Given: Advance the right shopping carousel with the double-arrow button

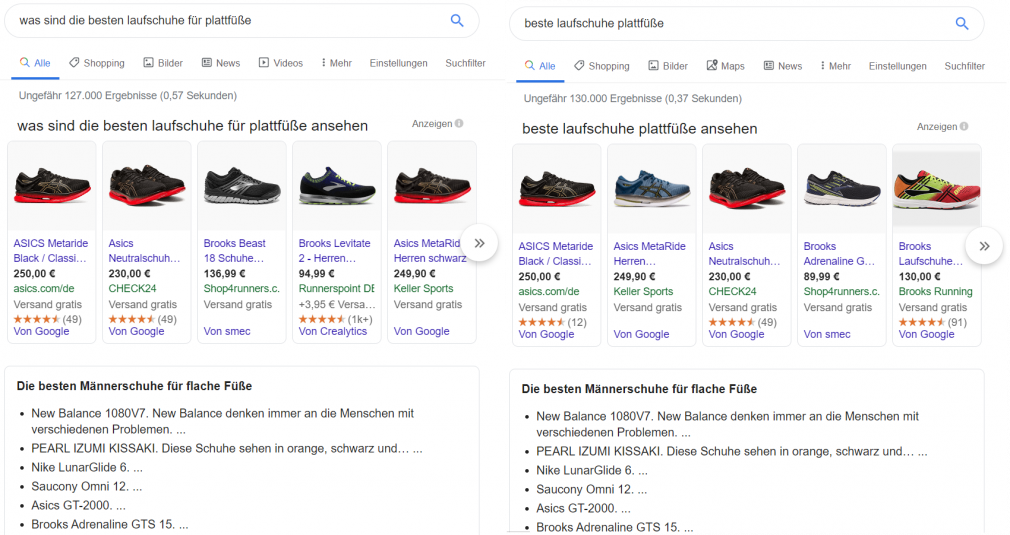Looking at the screenshot, I should pyautogui.click(x=984, y=247).
